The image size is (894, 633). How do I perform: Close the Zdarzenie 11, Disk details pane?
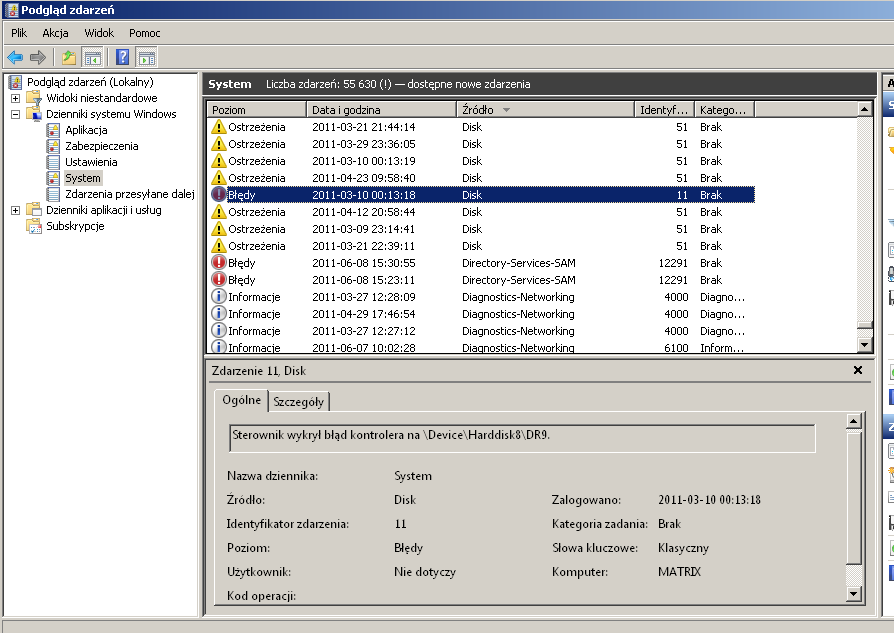tap(858, 370)
